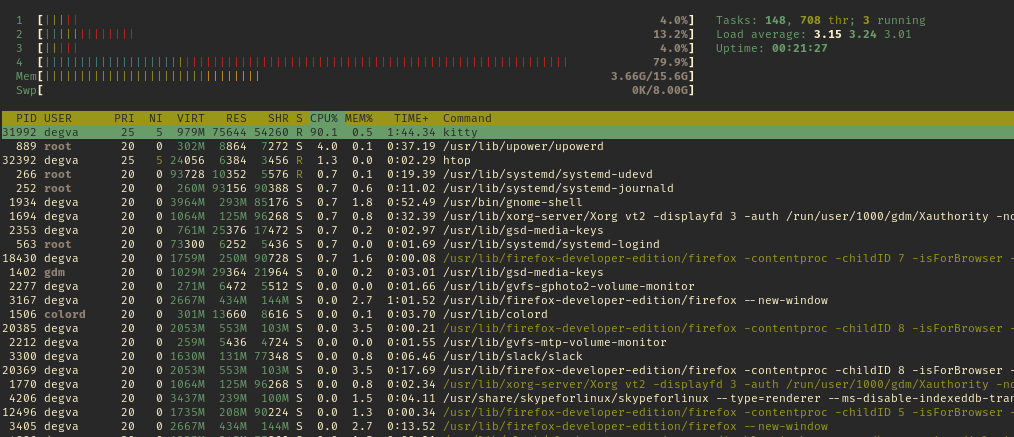Sort by the MEM% column header
The height and width of the screenshot is (437, 1014).
coord(359,118)
